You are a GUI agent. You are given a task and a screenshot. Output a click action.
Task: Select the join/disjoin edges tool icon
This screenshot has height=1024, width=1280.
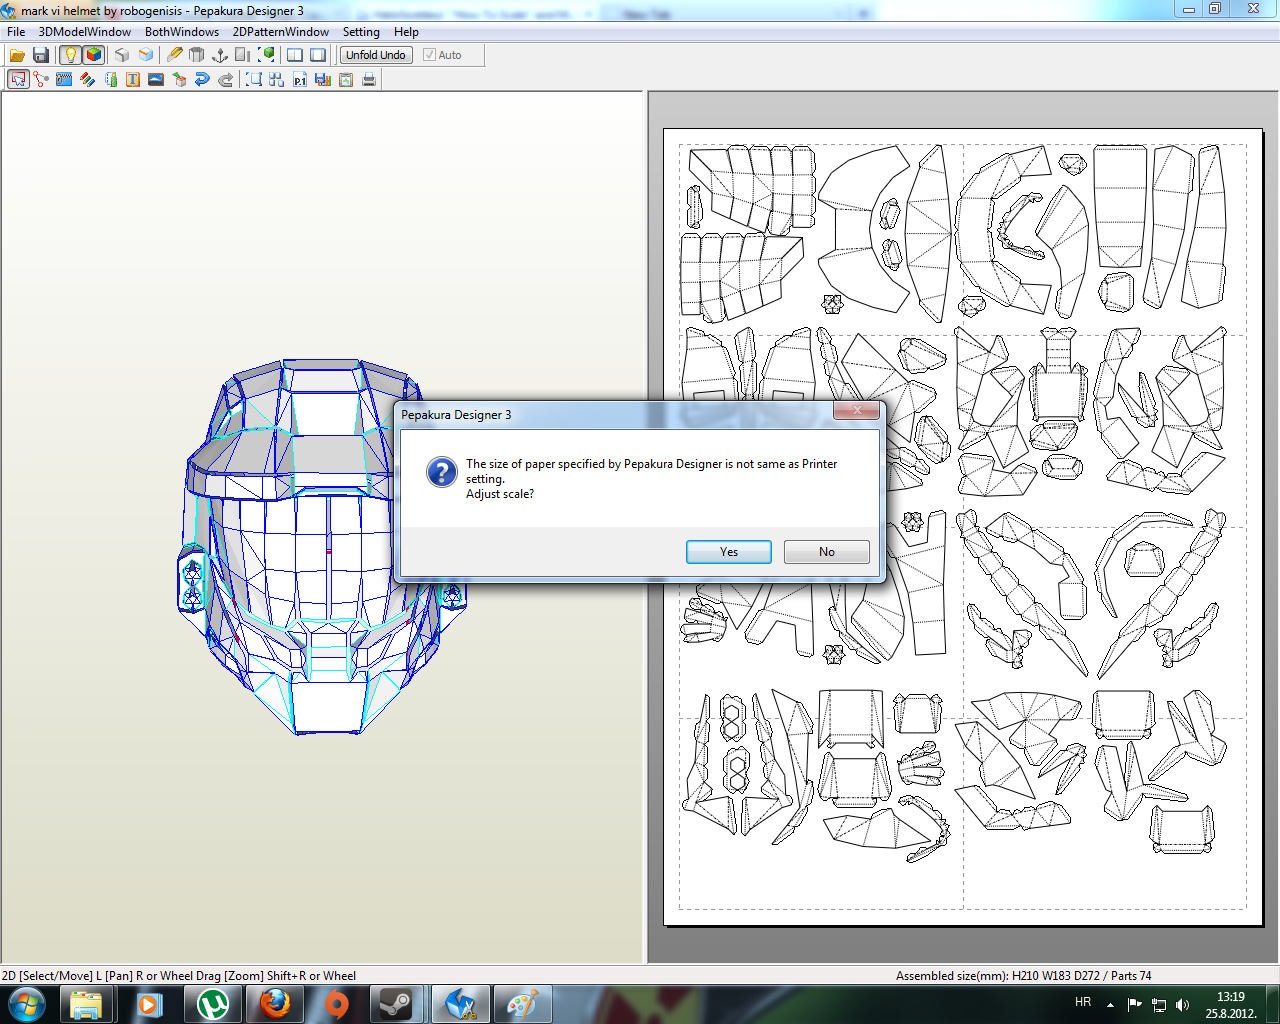point(41,79)
